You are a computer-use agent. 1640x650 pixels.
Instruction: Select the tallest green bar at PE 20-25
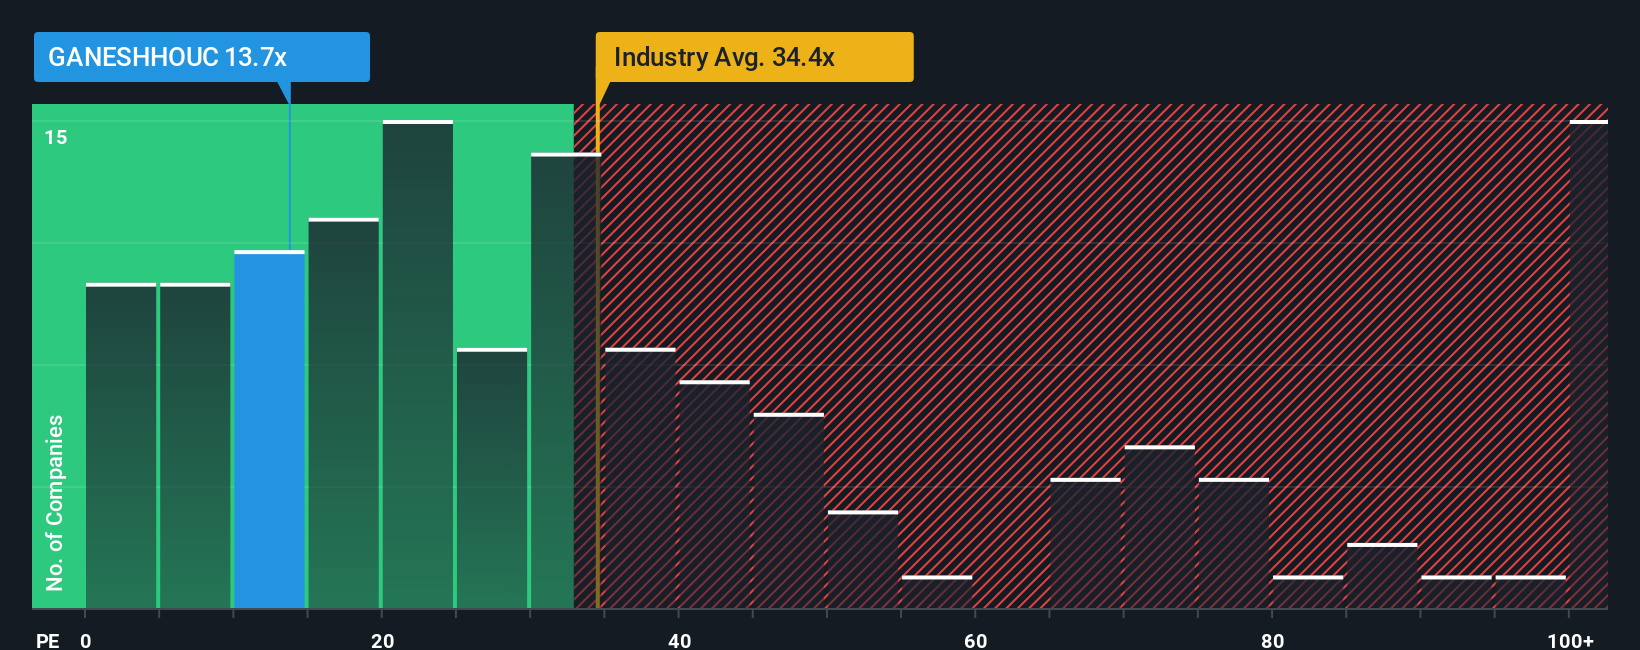pyautogui.click(x=418, y=364)
